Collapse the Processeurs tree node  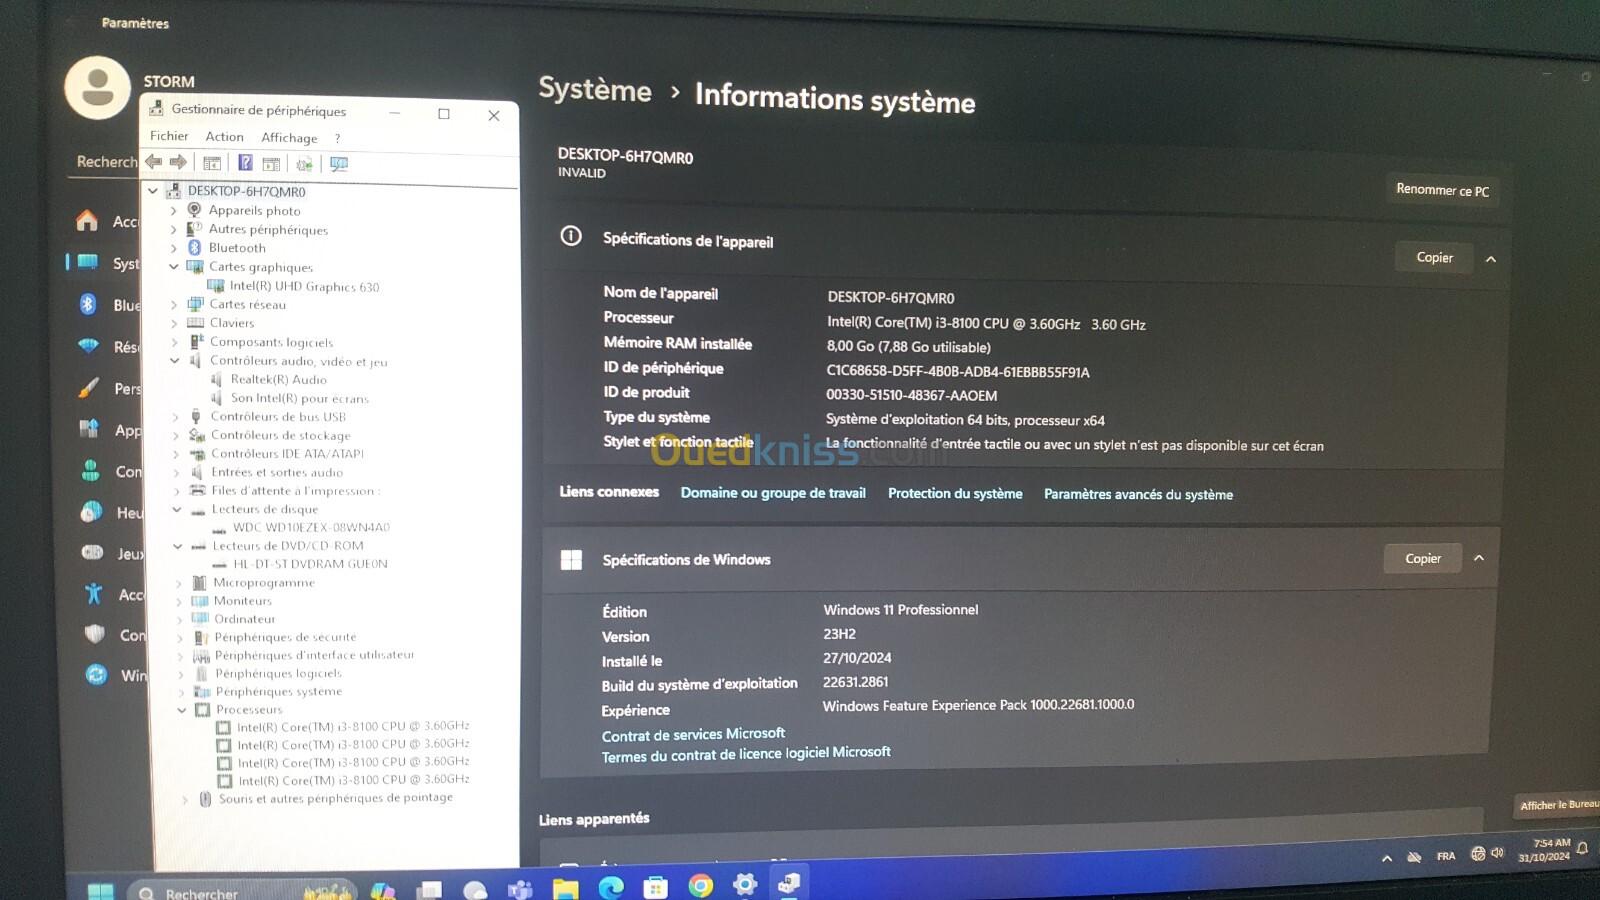click(x=181, y=710)
